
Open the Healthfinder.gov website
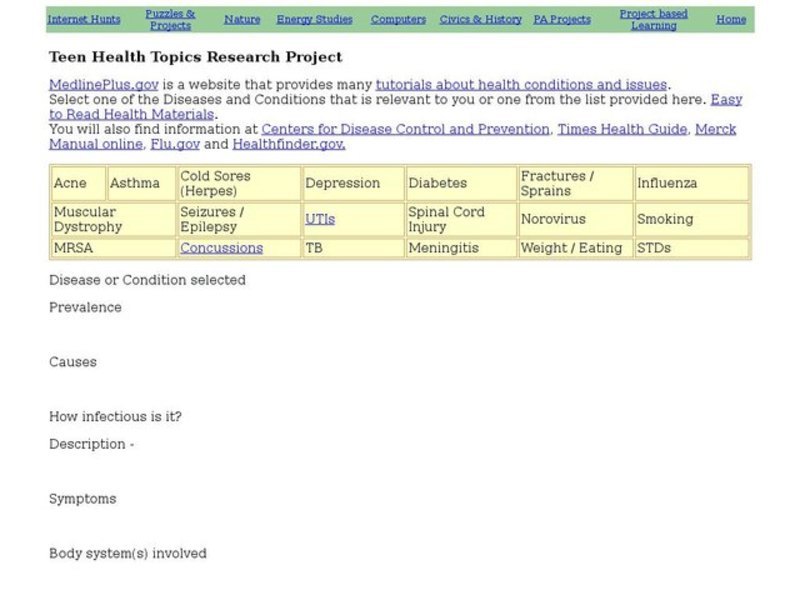[x=286, y=144]
